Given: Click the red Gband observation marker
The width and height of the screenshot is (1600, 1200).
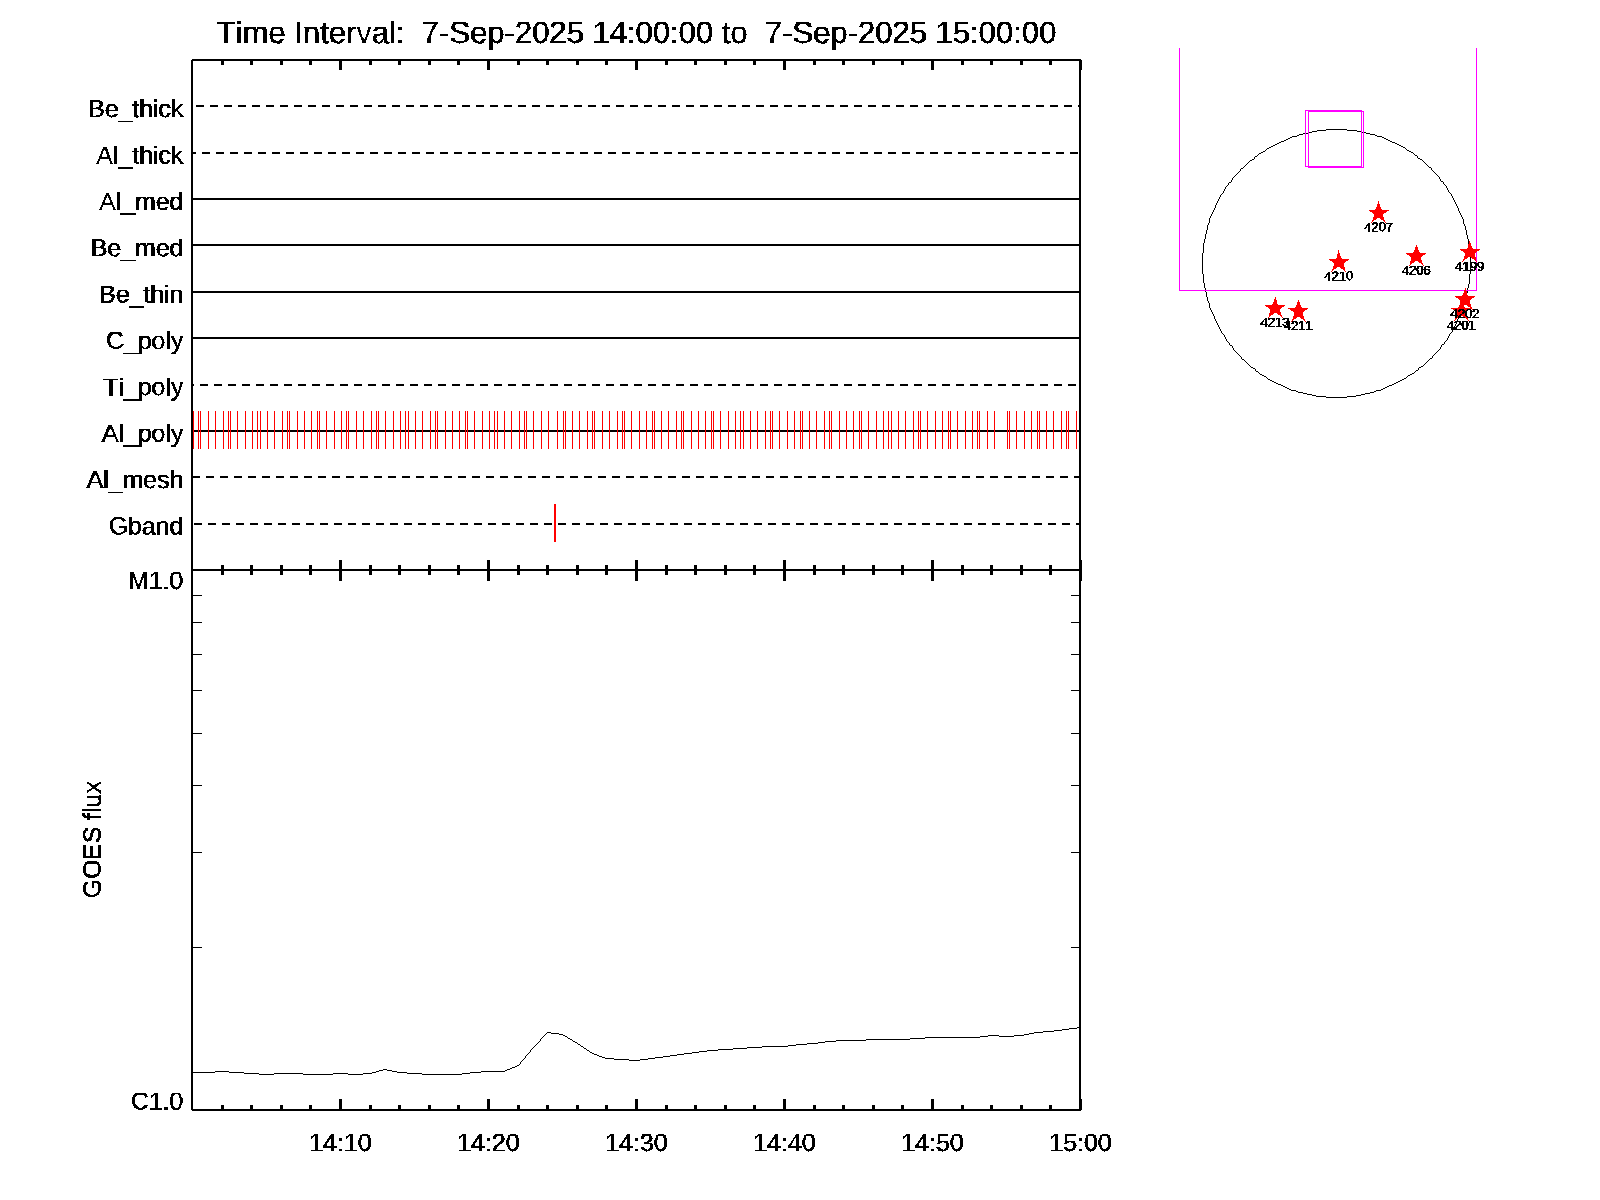Looking at the screenshot, I should [555, 523].
